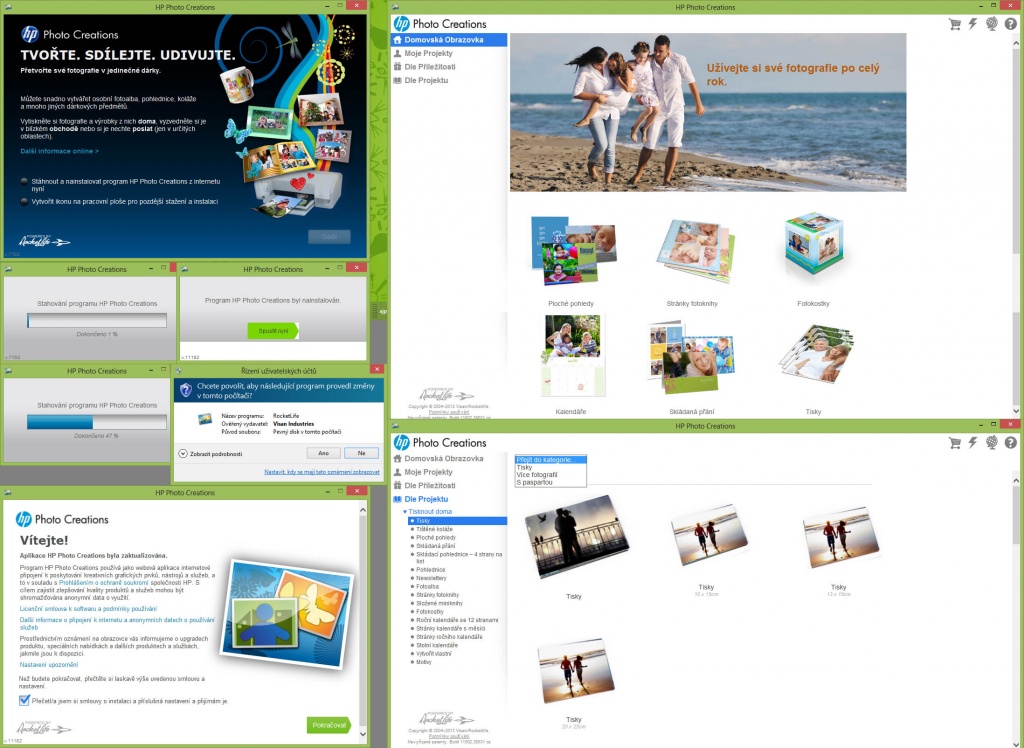Screen dimensions: 1024x748
Task: Click the gift icon beside Dle Příležitosti in the beach-photo window
Action: tap(397, 67)
